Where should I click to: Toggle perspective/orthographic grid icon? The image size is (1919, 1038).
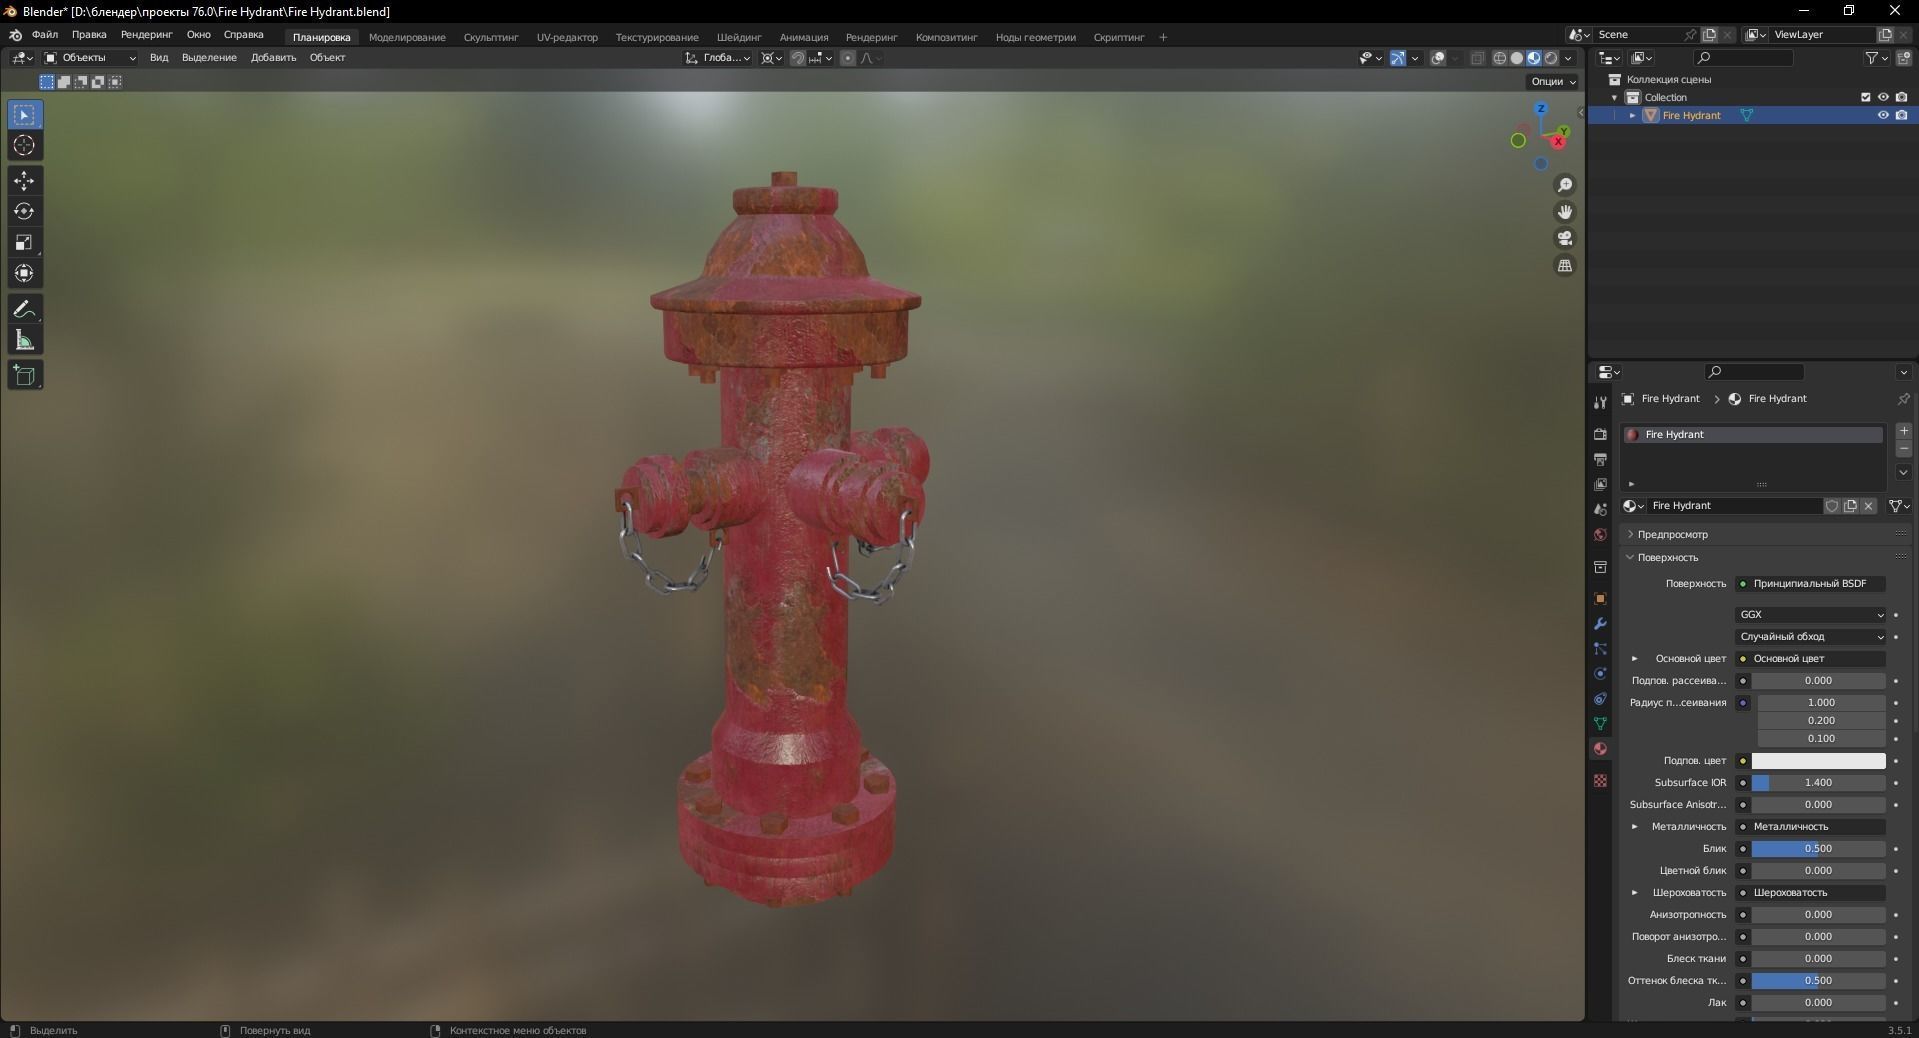(x=1565, y=265)
